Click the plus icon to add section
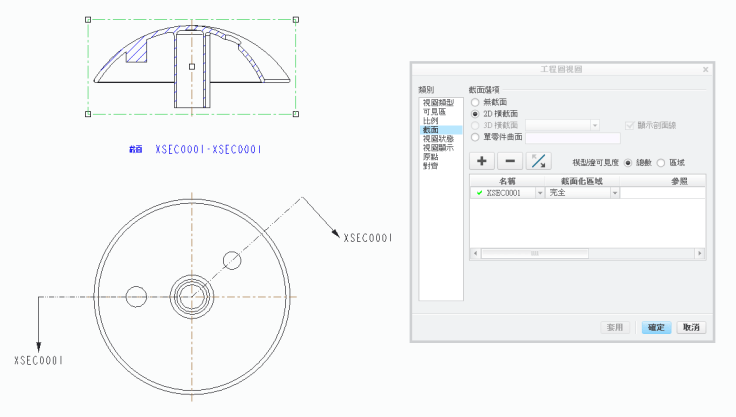736x417 pixels. (x=482, y=161)
